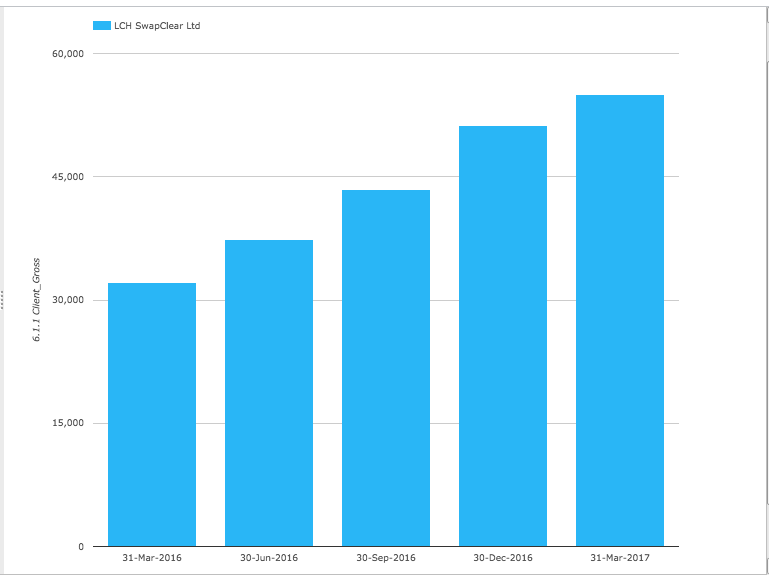Click the 31-Mar-2017 axis label

620,558
